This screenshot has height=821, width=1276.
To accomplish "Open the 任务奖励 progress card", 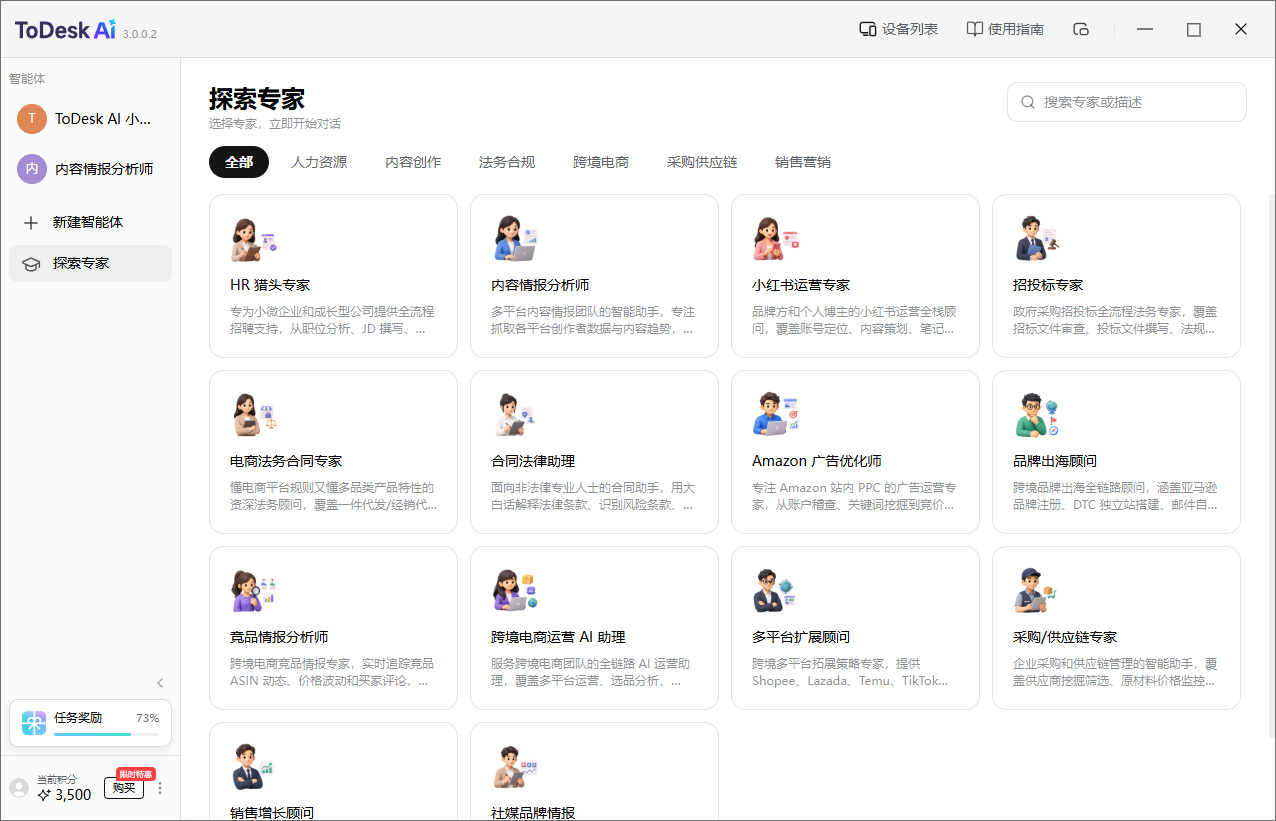I will click(x=90, y=723).
